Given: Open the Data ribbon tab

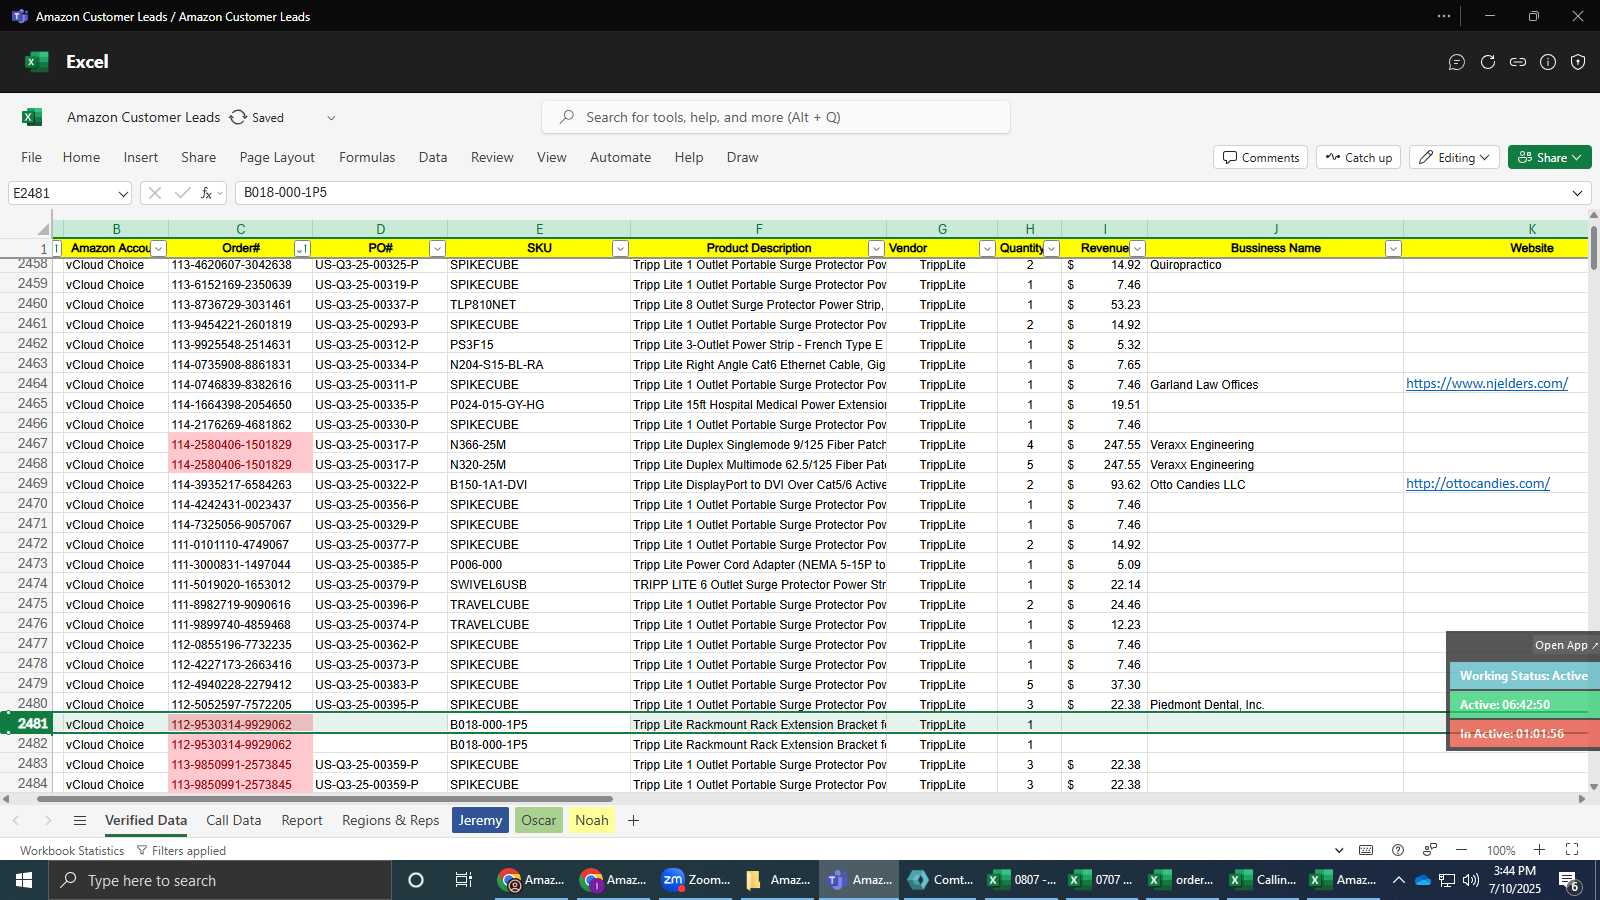Looking at the screenshot, I should (433, 157).
